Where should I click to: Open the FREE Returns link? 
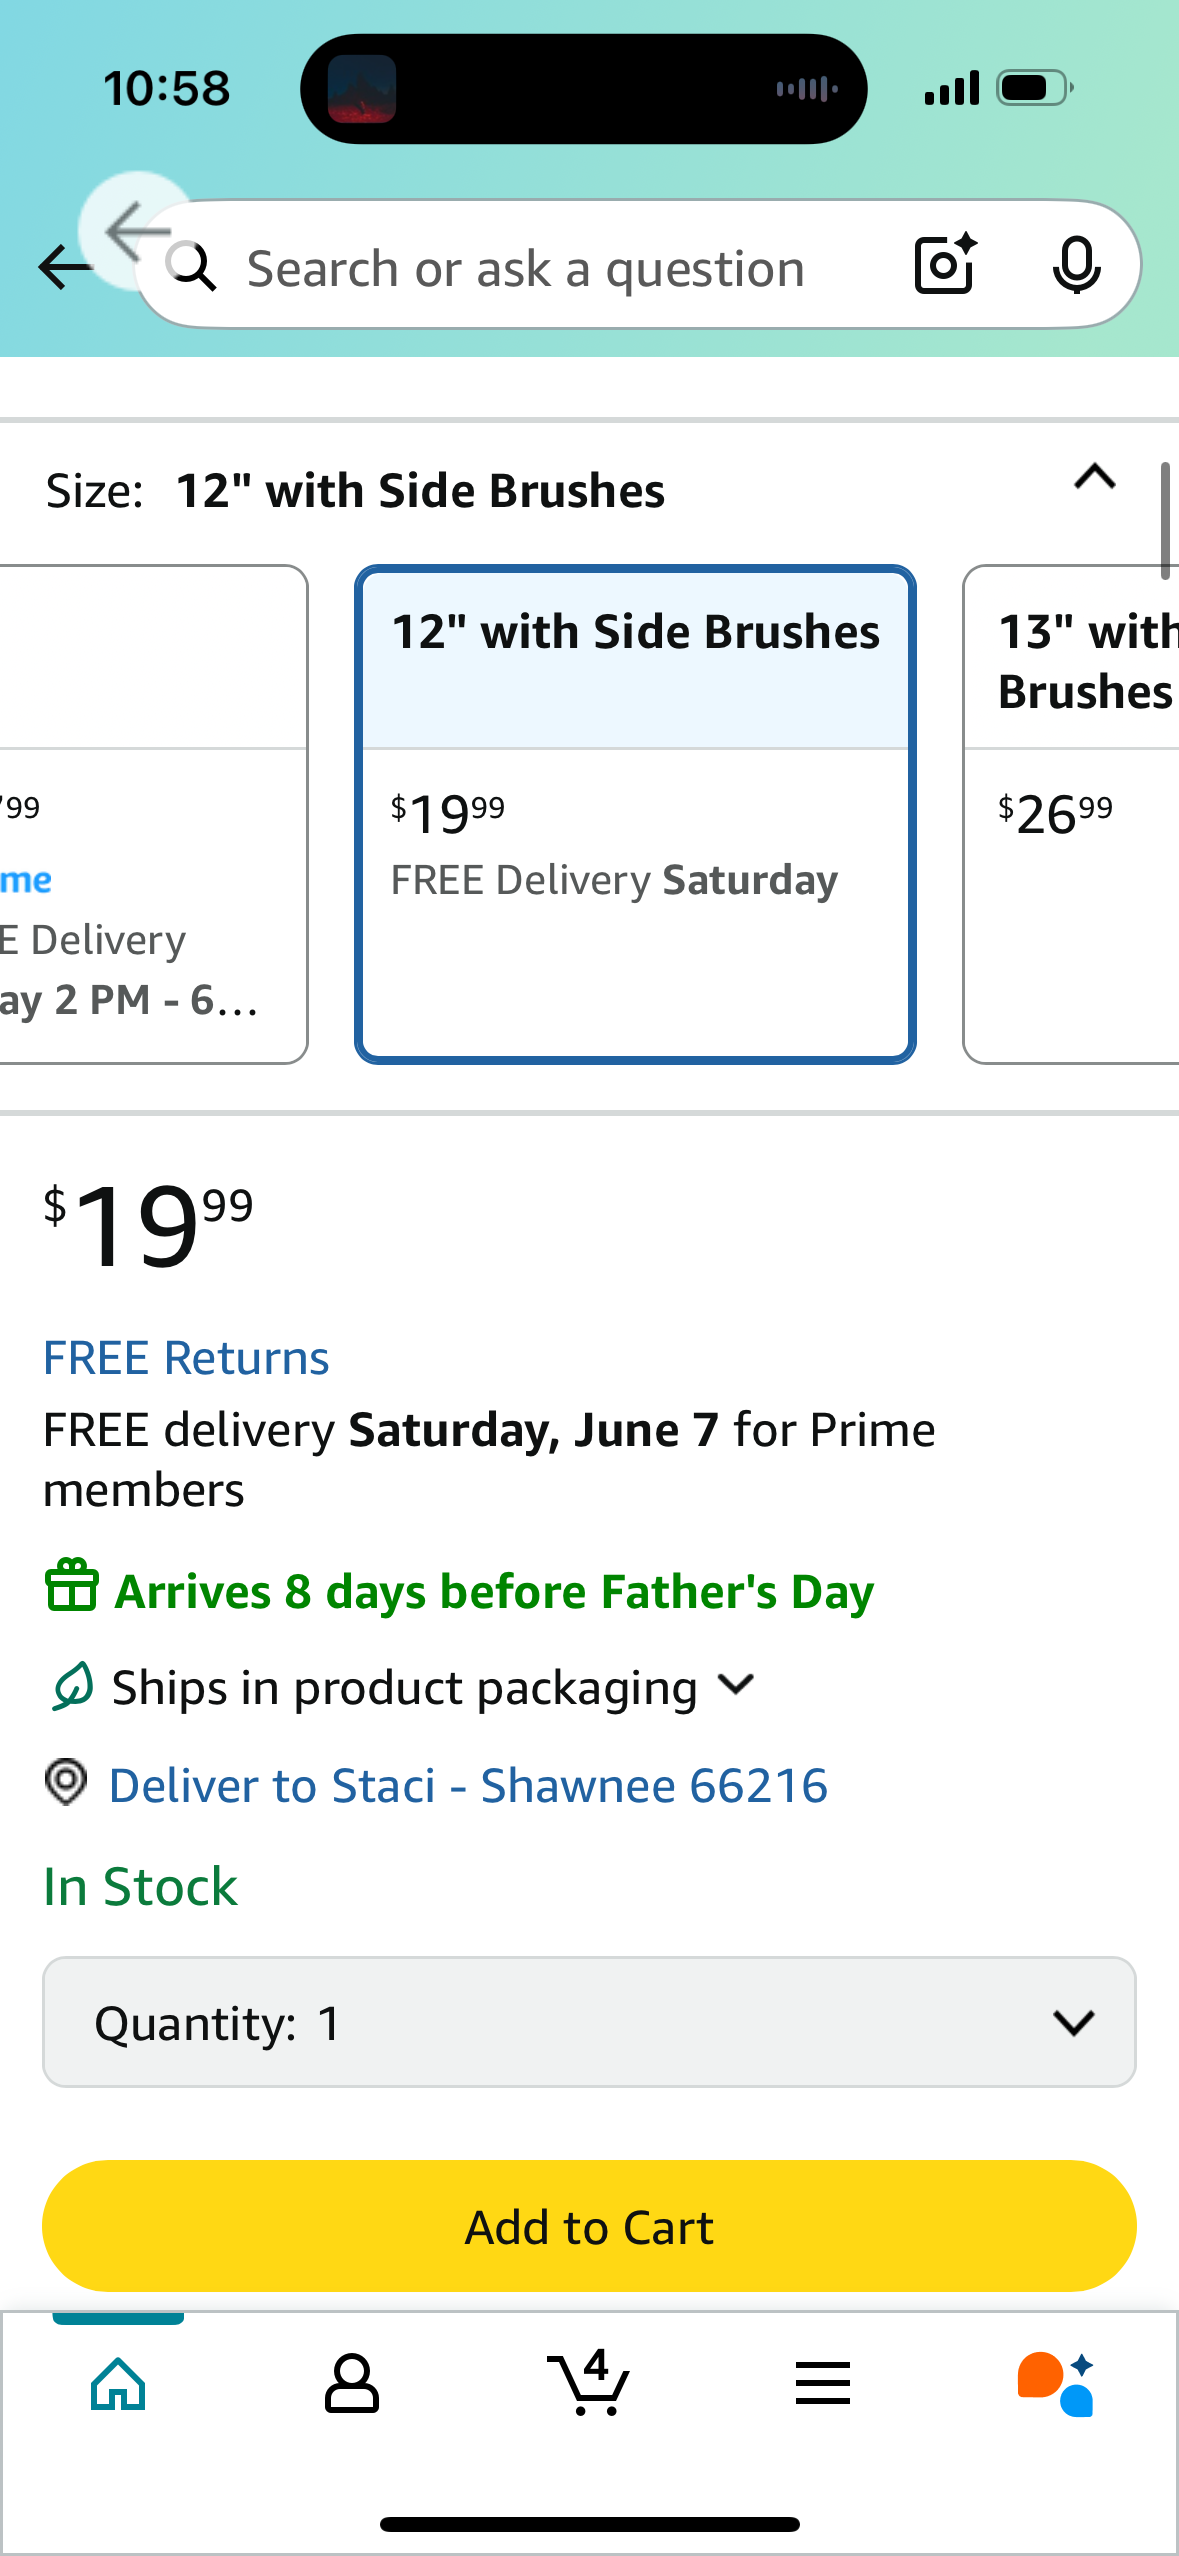[x=186, y=1357]
